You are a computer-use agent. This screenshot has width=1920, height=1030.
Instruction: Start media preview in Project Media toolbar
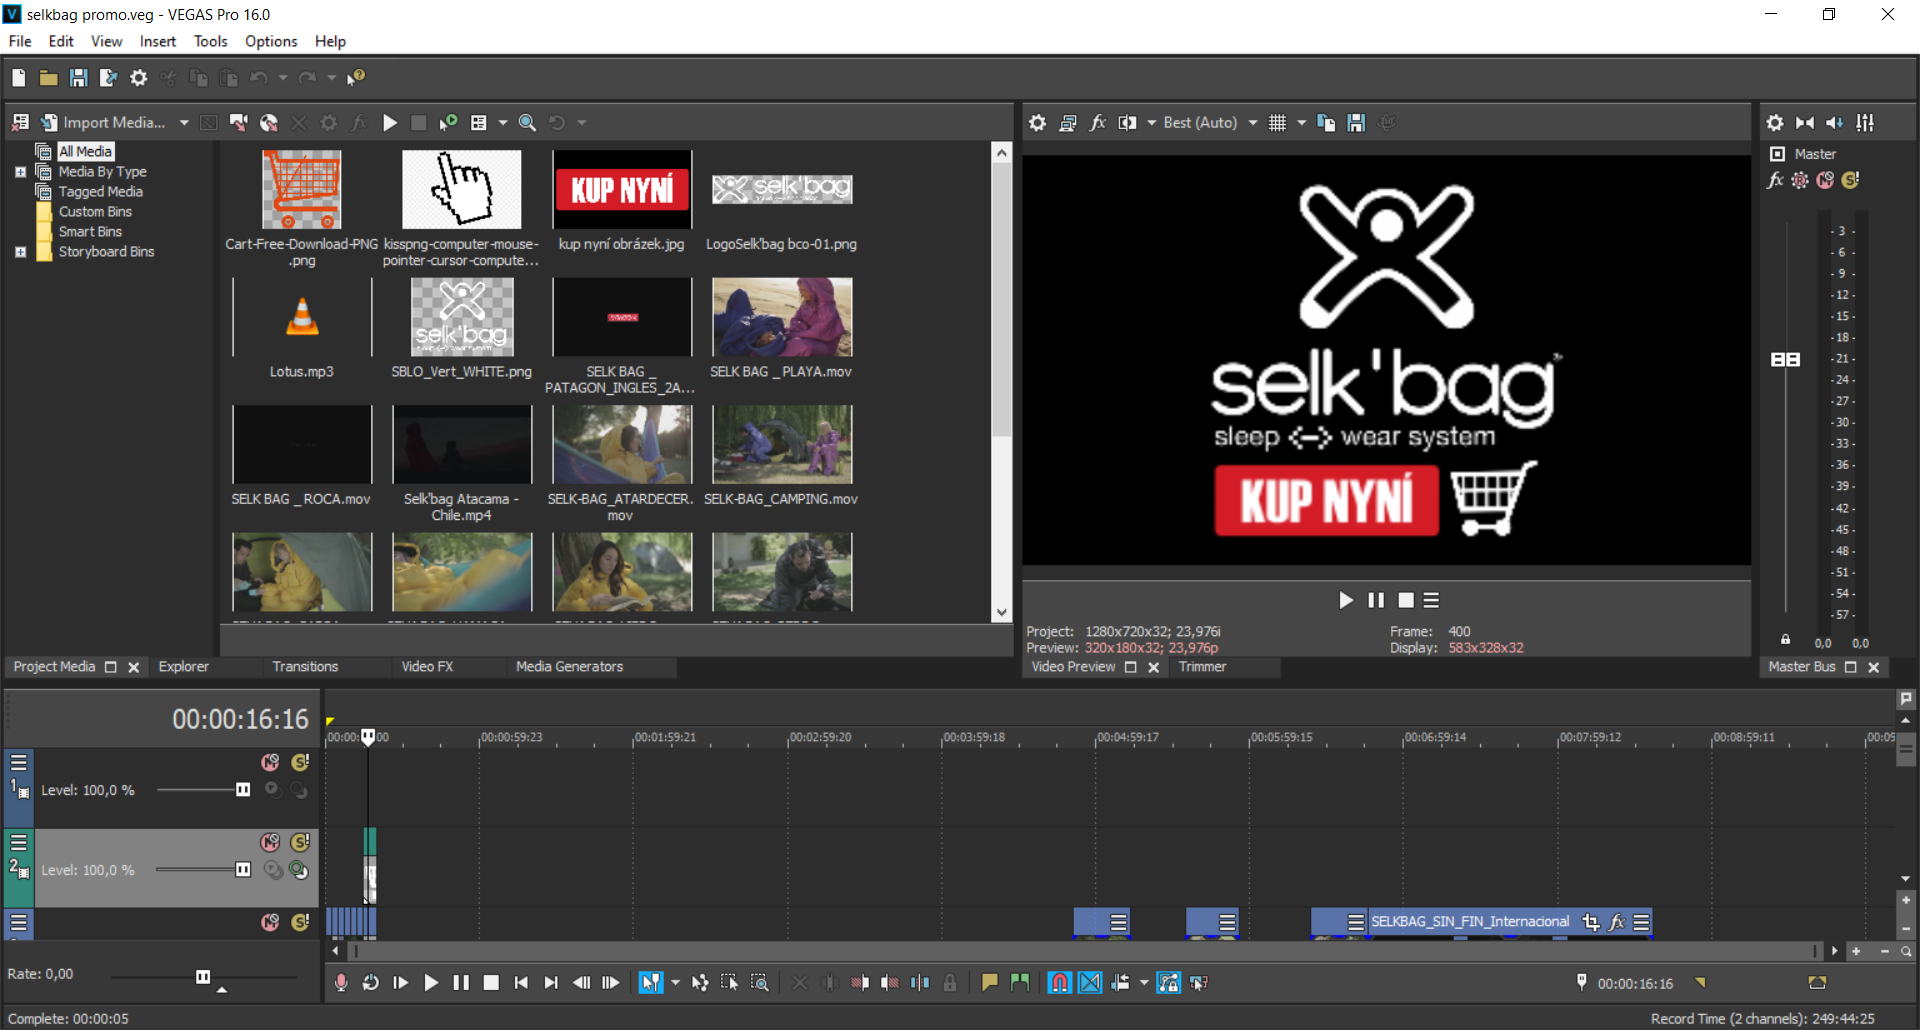[x=390, y=123]
